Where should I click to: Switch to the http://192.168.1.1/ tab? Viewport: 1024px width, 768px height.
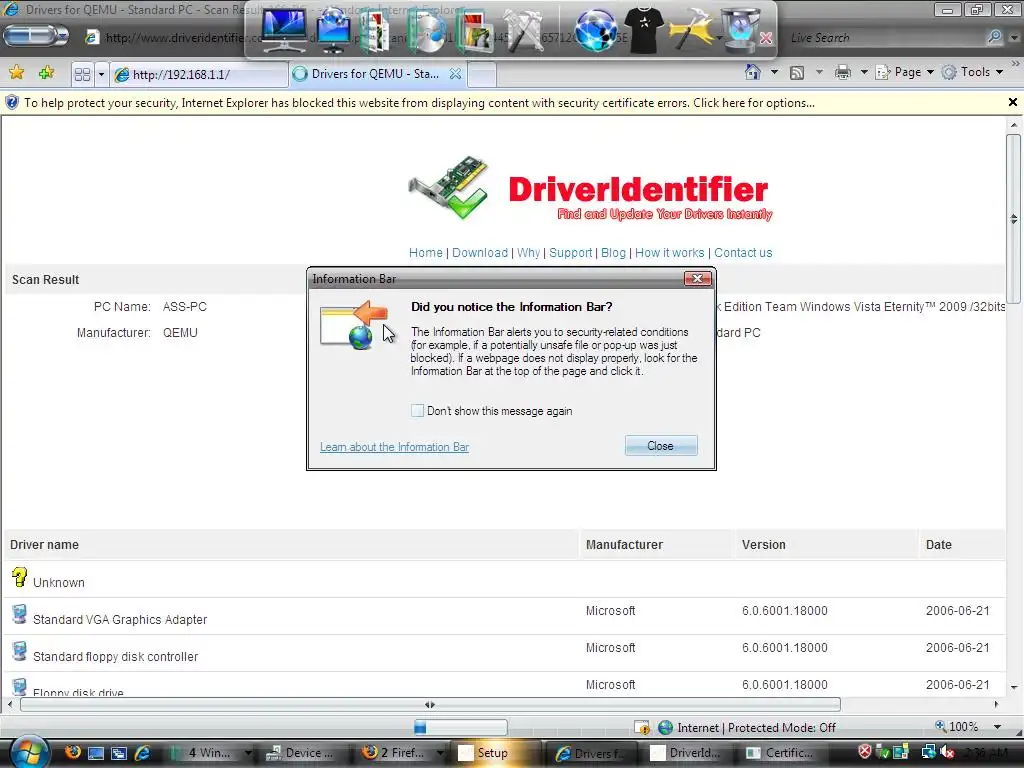click(x=199, y=74)
